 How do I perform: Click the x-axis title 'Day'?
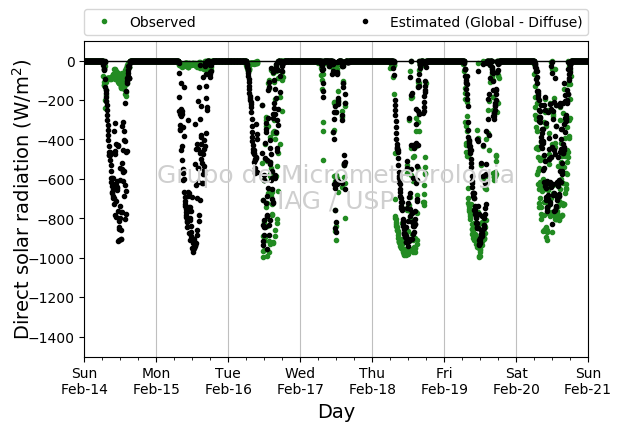(x=336, y=412)
